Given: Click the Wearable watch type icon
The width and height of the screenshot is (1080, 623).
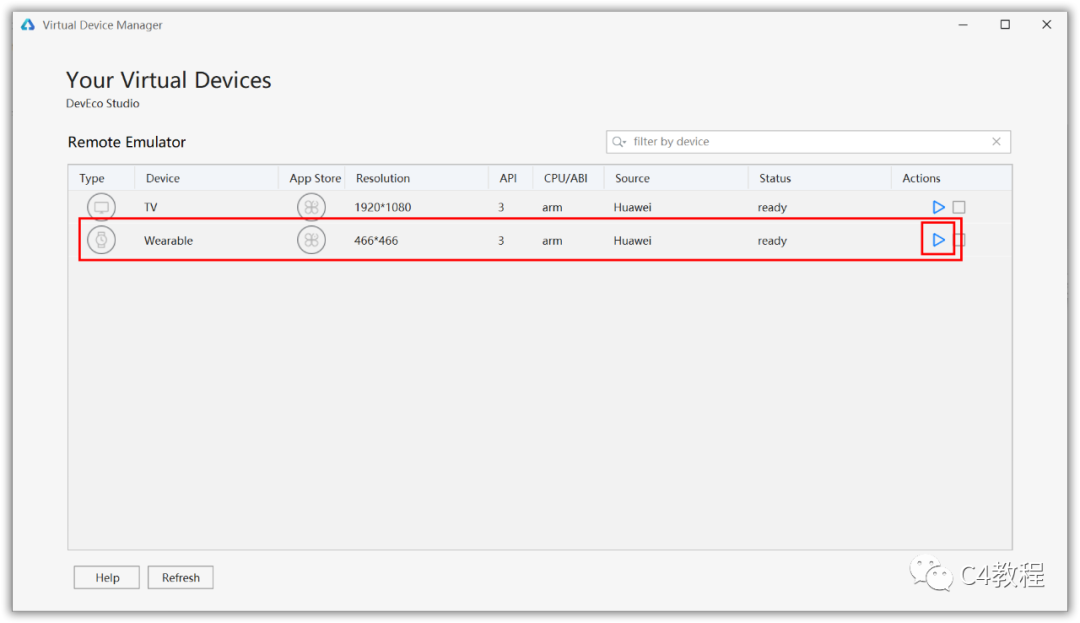Looking at the screenshot, I should [x=101, y=240].
